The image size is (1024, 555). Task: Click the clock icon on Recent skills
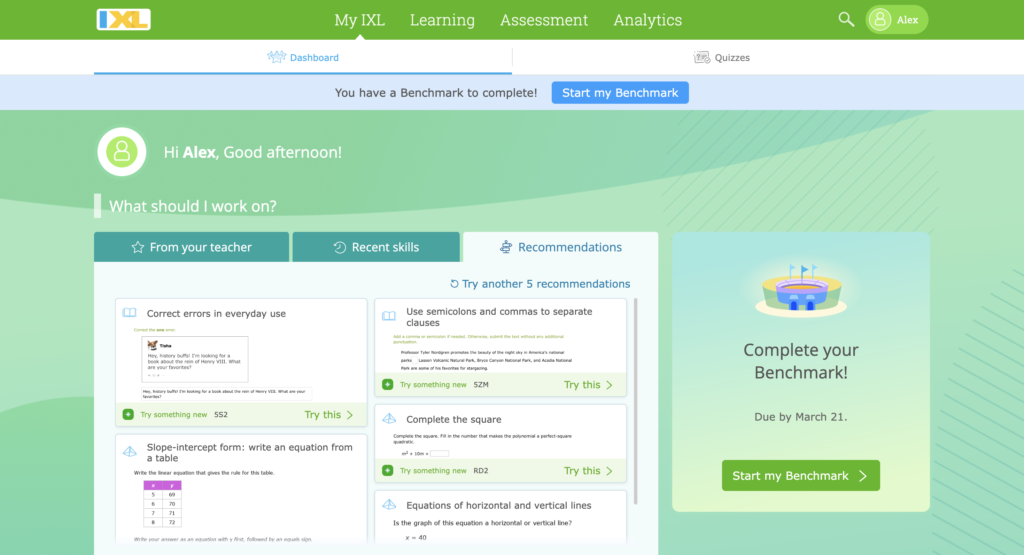click(340, 247)
